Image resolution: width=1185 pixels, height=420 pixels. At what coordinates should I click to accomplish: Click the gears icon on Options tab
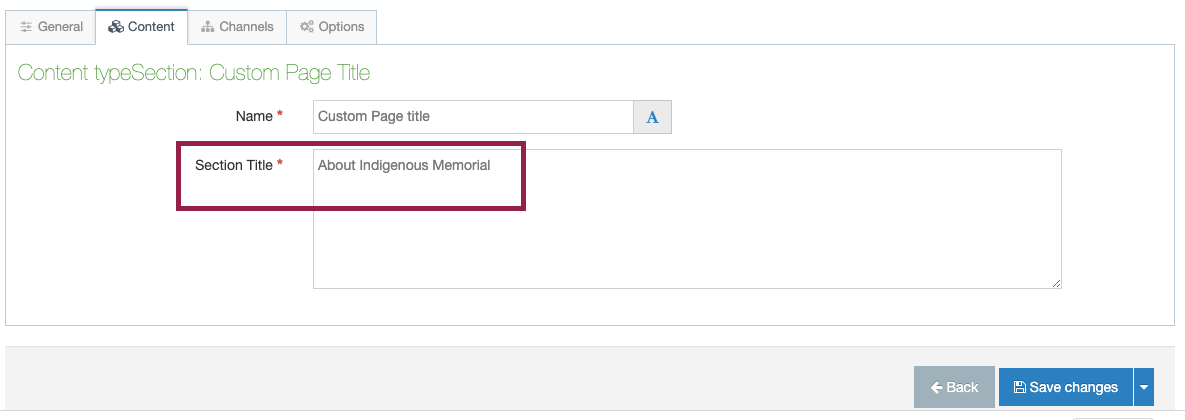[x=307, y=26]
